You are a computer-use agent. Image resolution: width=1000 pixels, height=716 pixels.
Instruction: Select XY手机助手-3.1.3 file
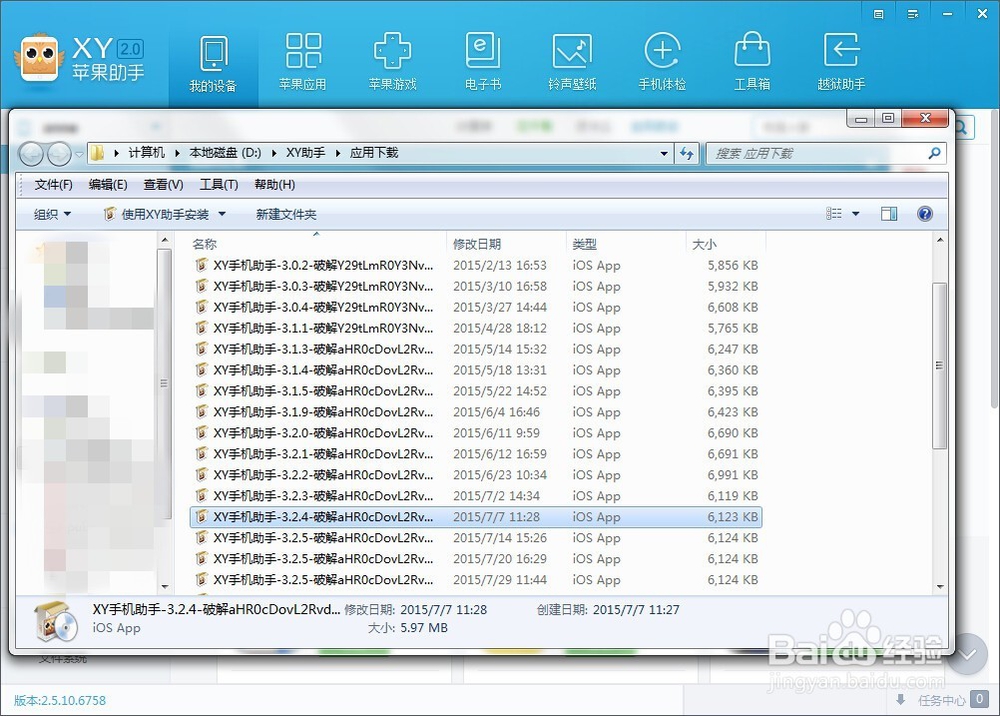[476, 349]
